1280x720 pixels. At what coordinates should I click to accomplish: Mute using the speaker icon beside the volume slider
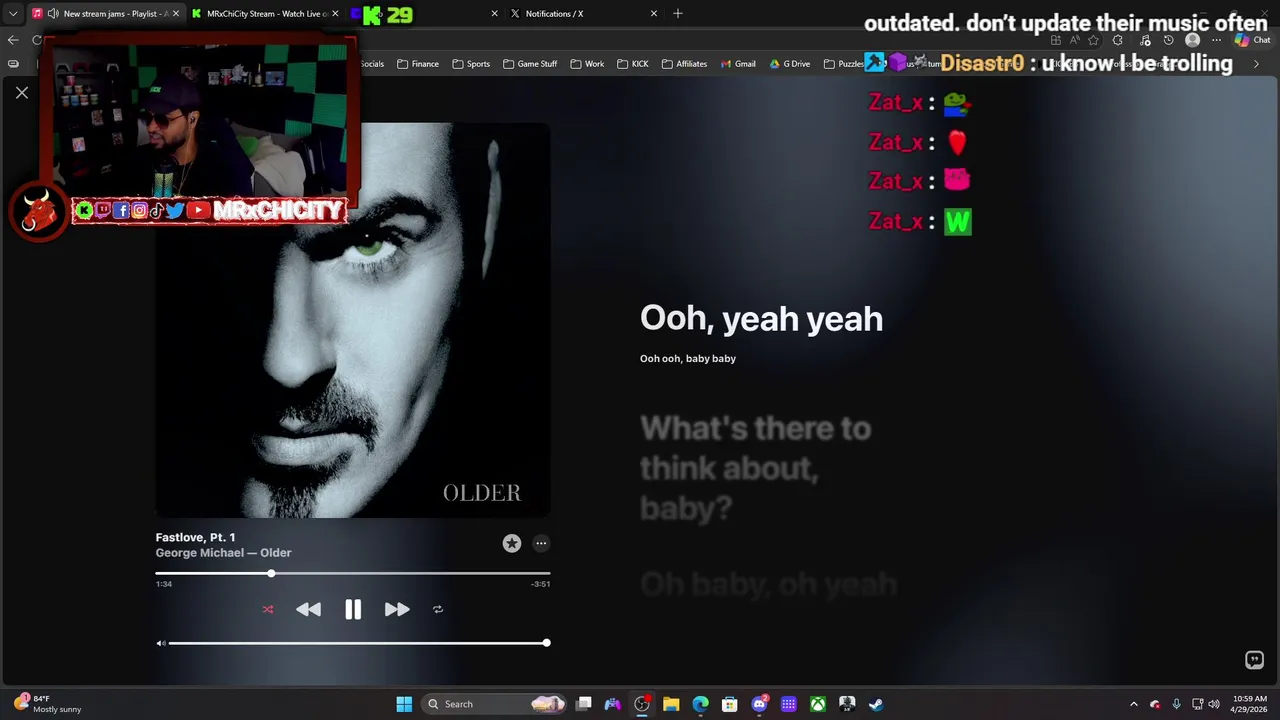pos(161,643)
